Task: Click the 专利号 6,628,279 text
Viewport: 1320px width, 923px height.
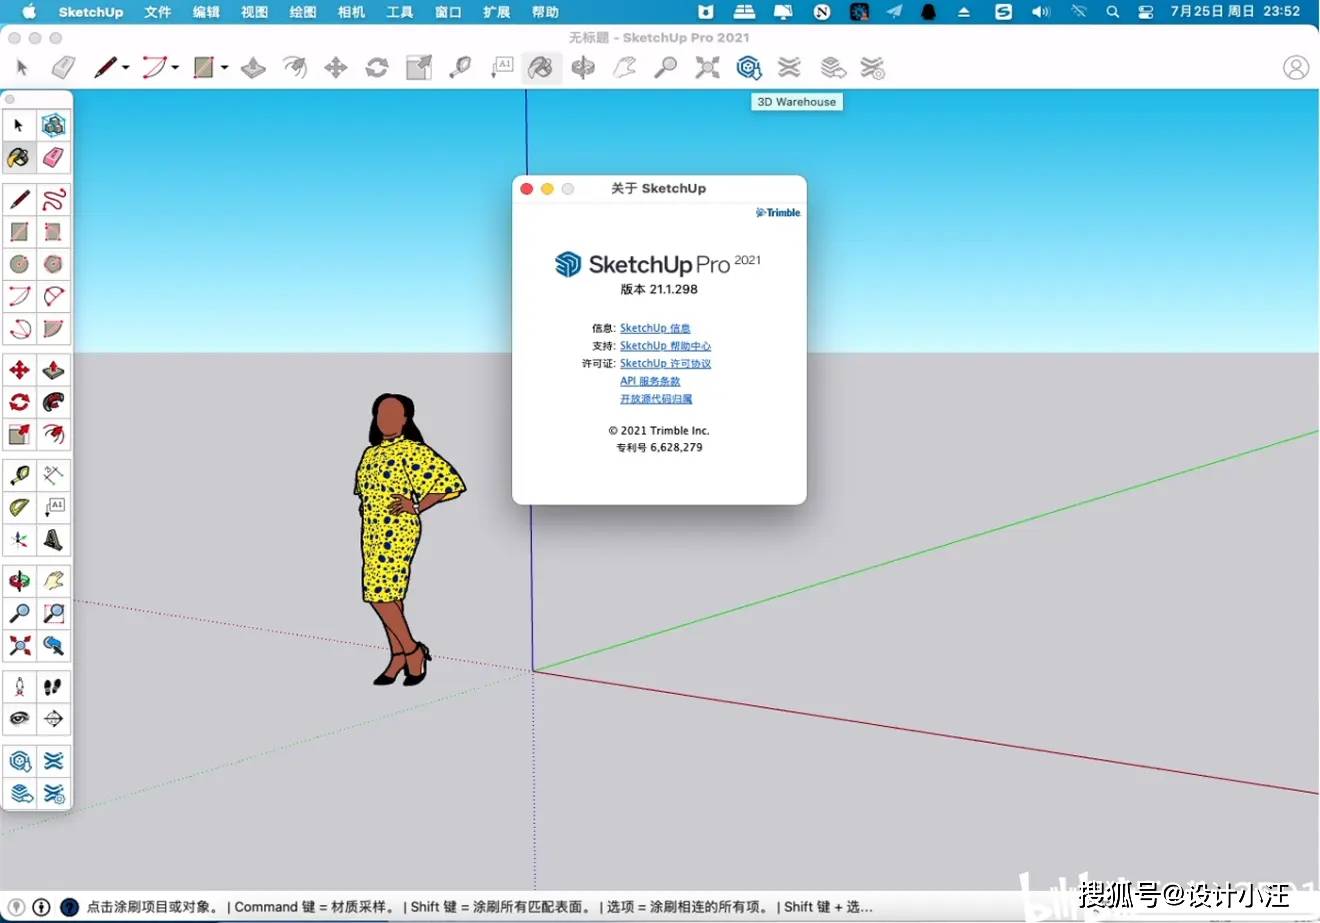Action: pyautogui.click(x=659, y=448)
